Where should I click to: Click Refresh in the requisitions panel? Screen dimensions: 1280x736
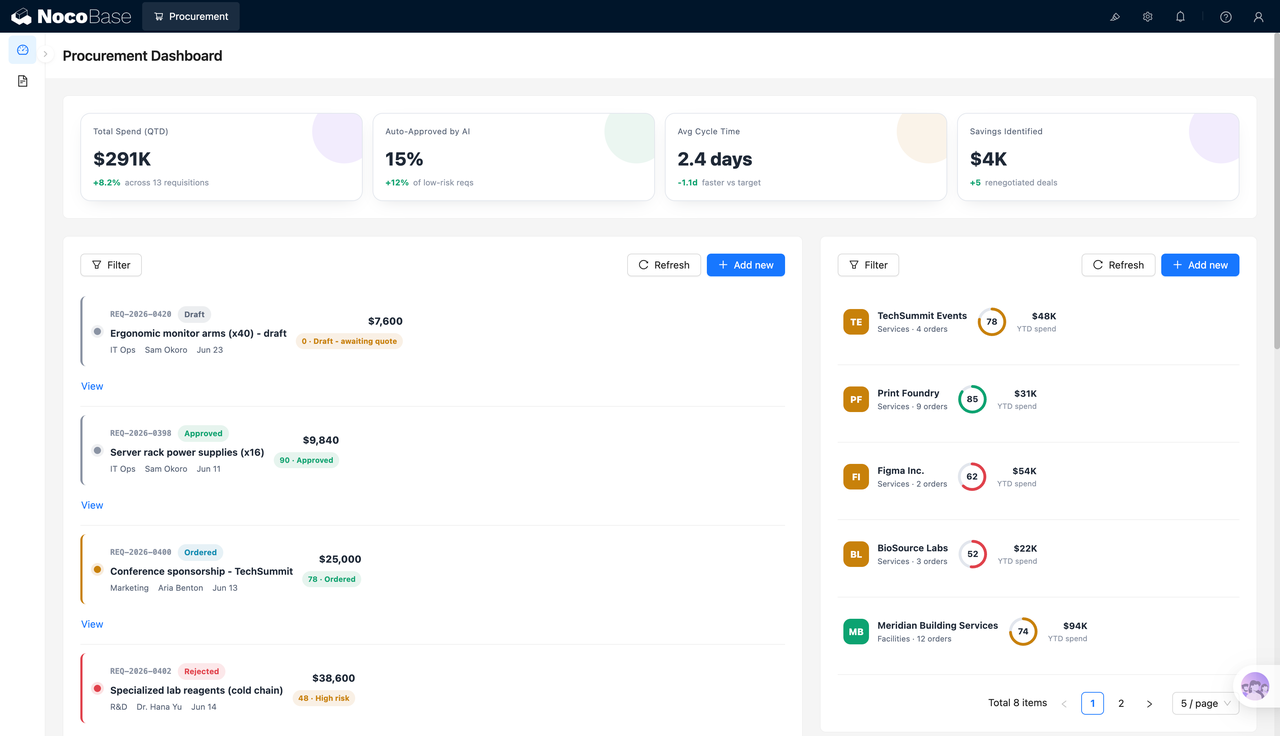click(x=664, y=265)
